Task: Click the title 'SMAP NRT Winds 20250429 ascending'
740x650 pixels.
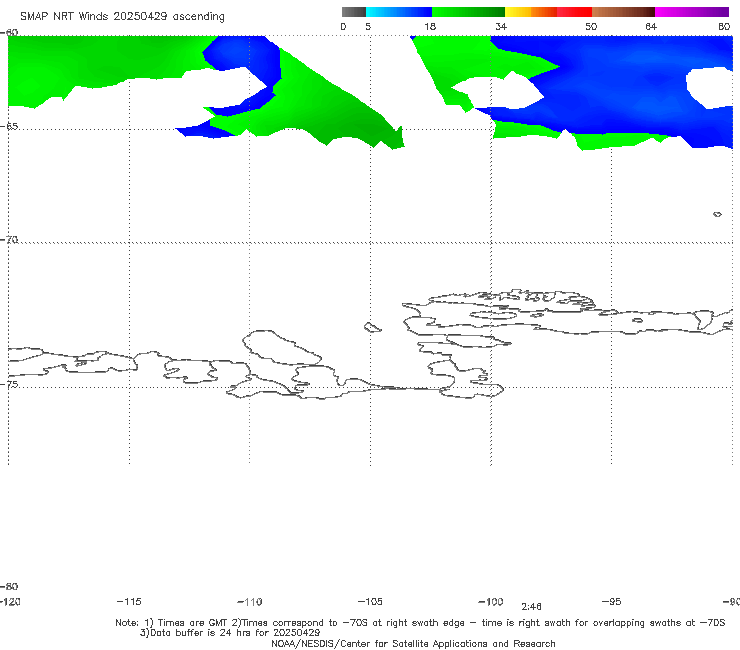Action: (122, 16)
